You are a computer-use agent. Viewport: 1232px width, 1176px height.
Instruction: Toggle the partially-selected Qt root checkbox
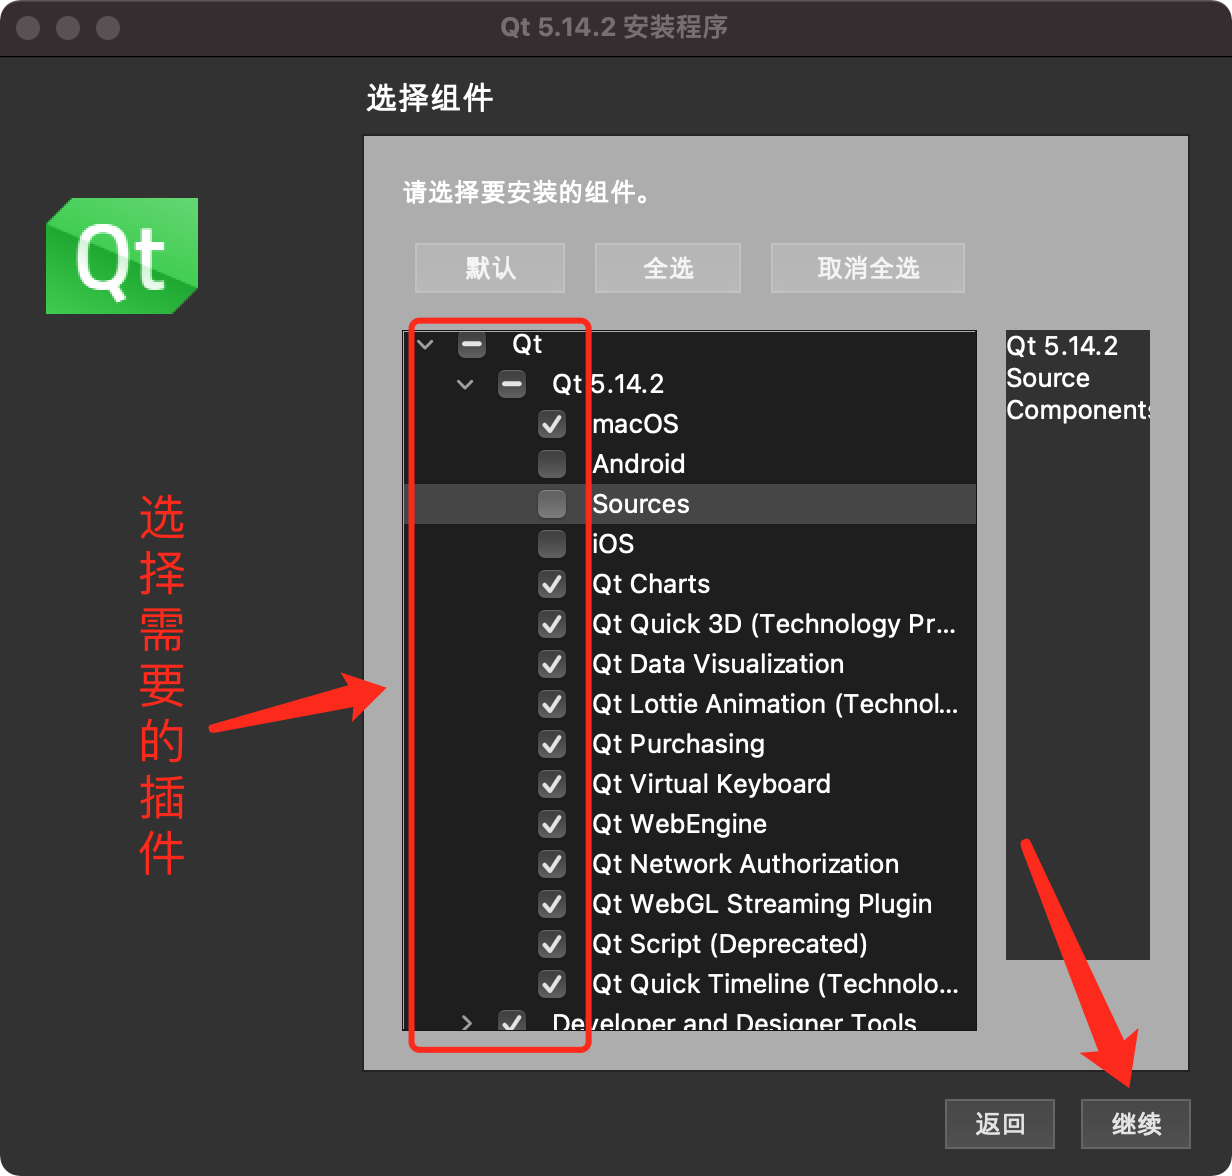coord(470,344)
